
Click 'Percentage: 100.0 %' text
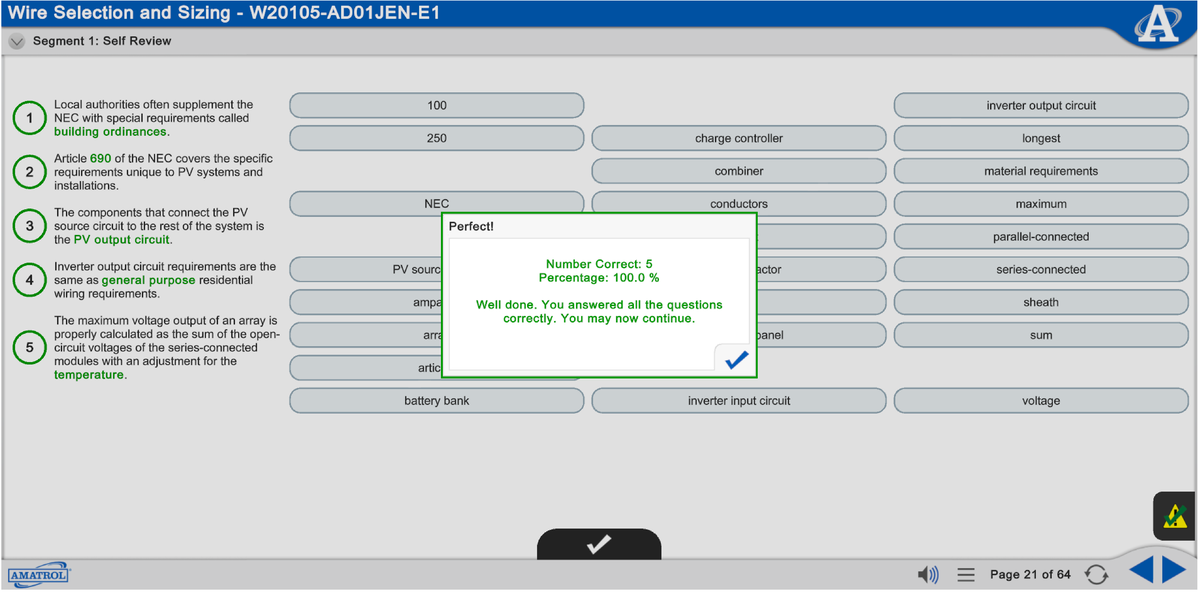(x=599, y=278)
